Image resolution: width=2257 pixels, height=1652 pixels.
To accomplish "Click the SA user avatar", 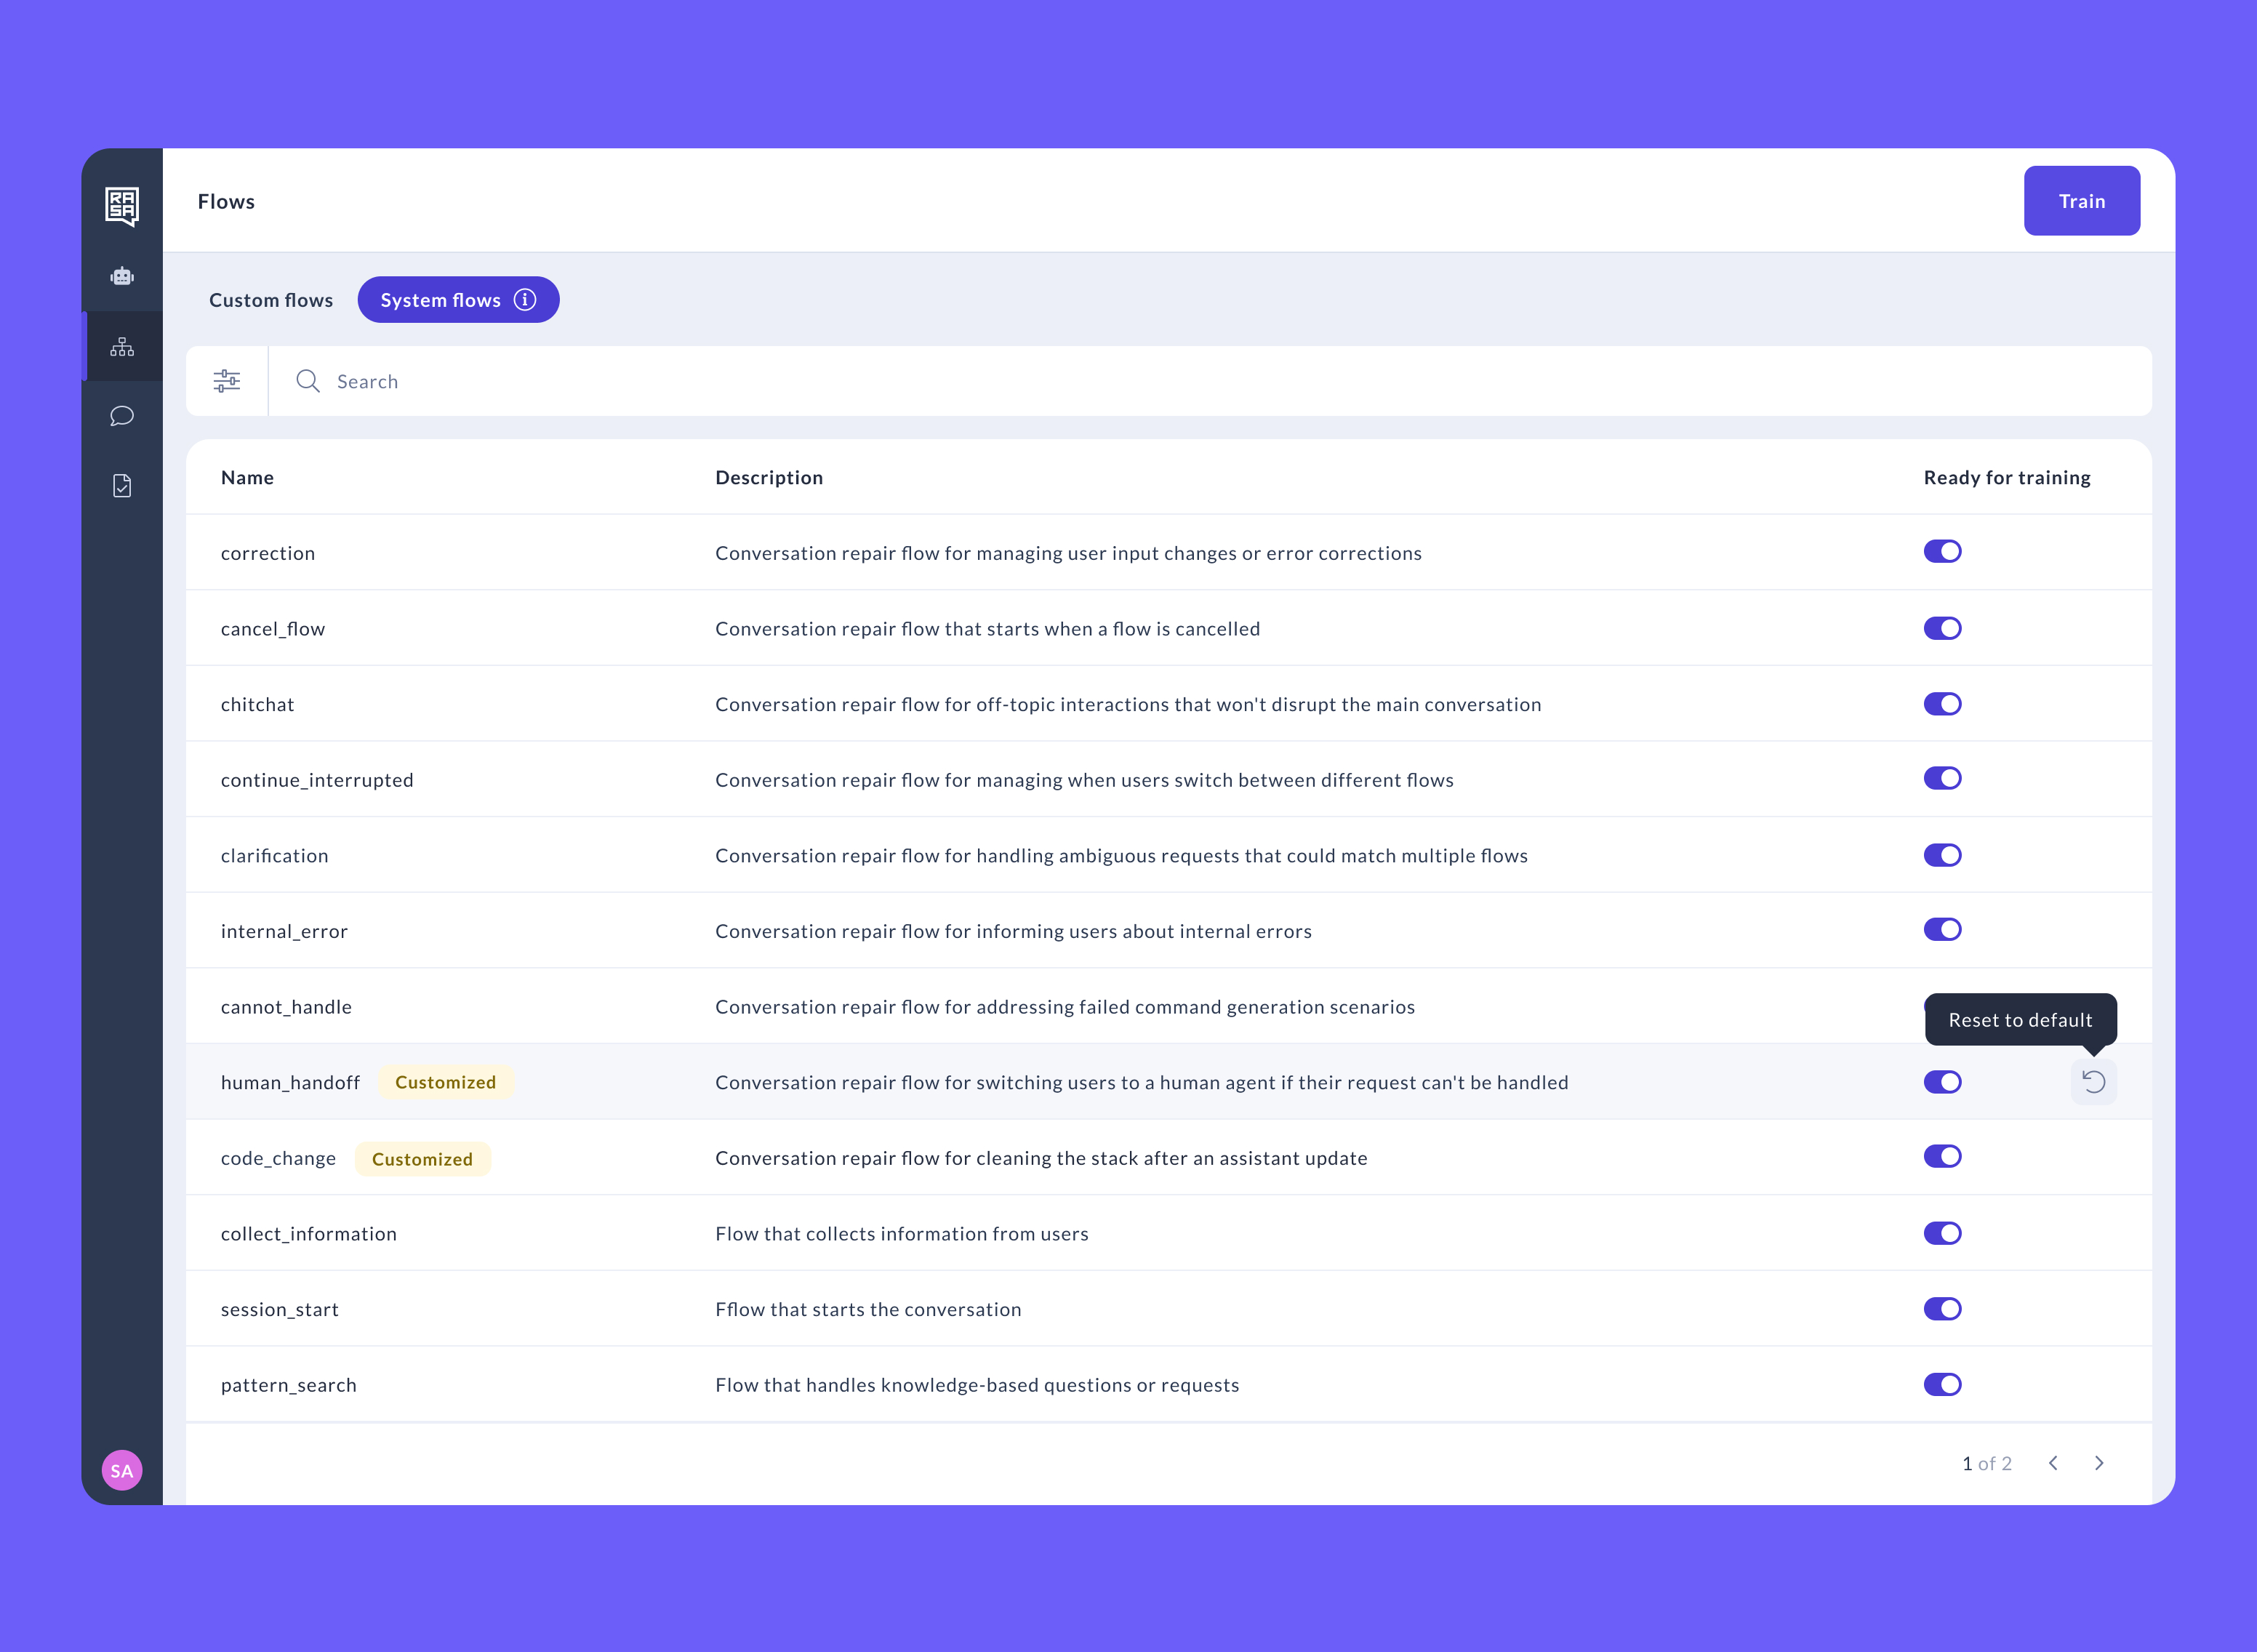I will [122, 1470].
